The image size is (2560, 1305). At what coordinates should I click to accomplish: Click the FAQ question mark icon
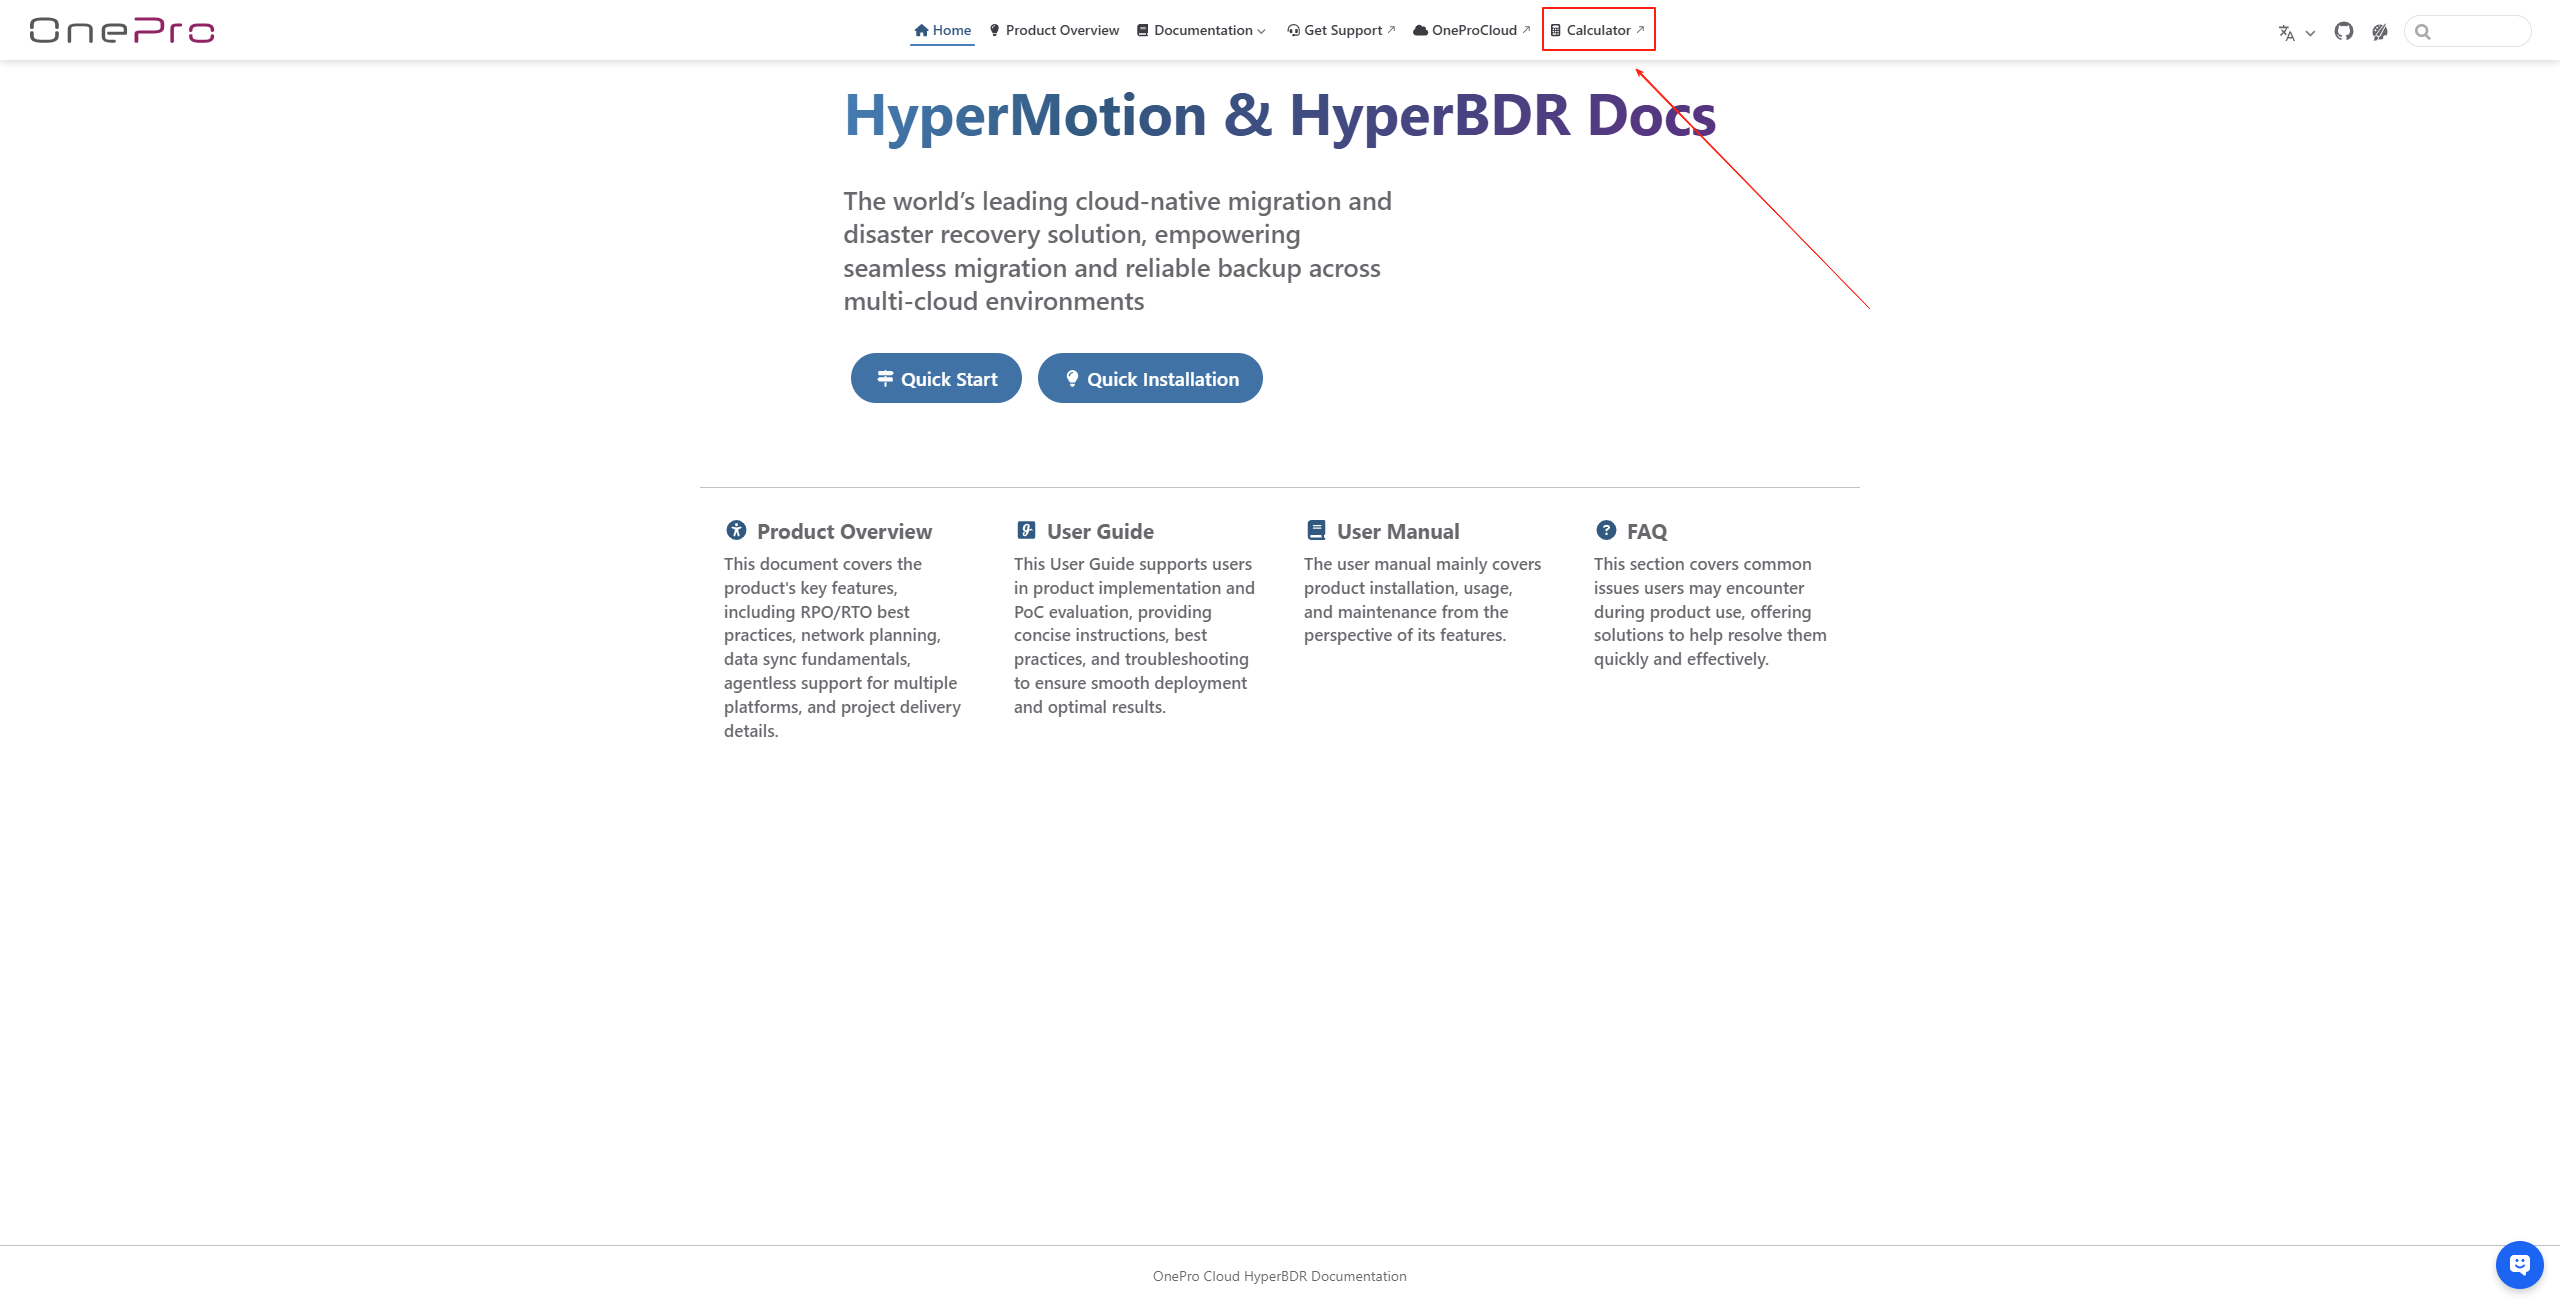coord(1606,530)
